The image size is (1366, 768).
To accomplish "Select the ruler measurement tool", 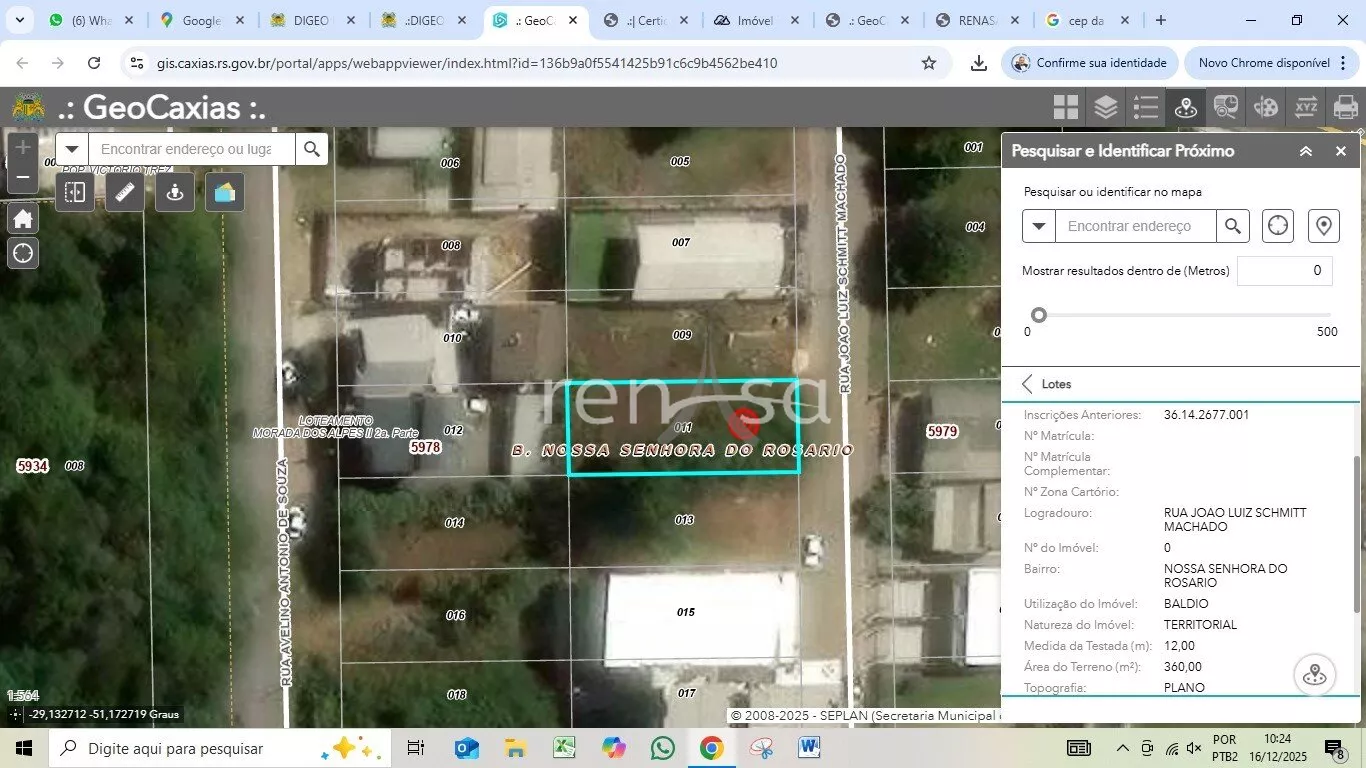I will tap(125, 193).
